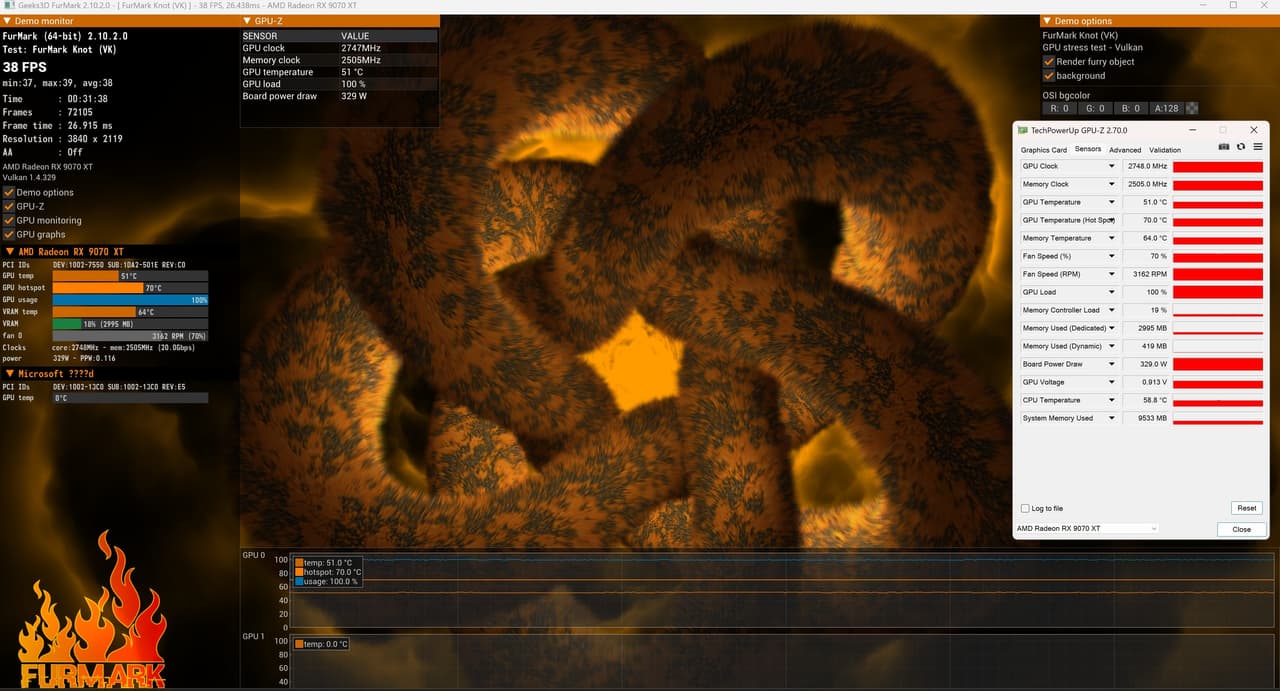Uncheck the background checkbox

click(x=1049, y=75)
